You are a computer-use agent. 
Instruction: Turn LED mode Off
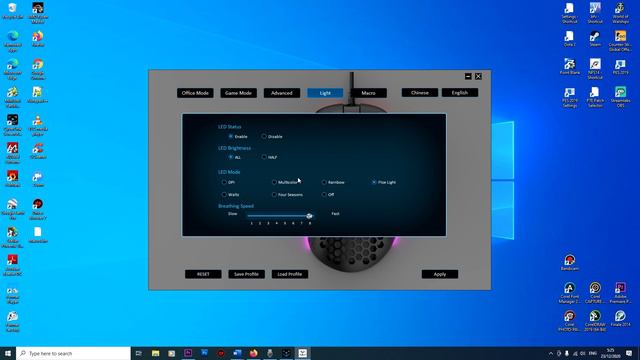(324, 195)
